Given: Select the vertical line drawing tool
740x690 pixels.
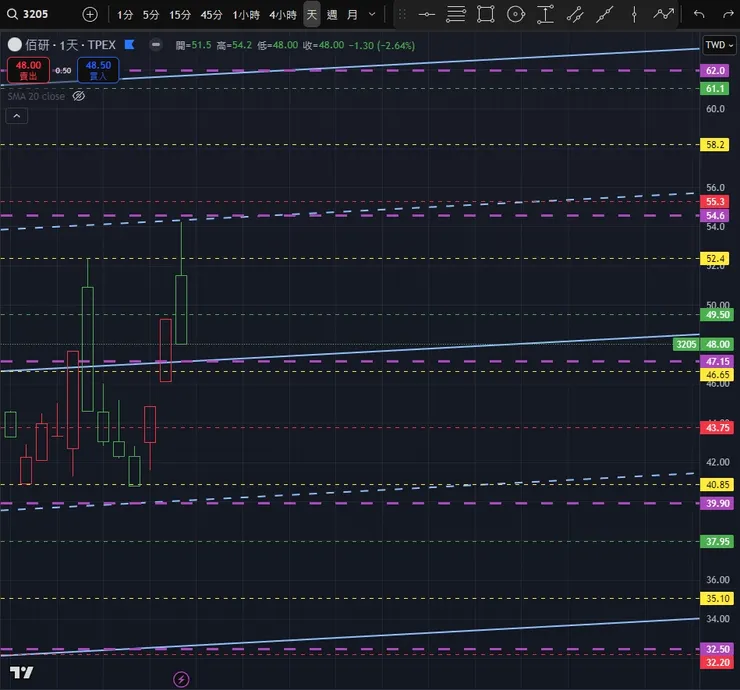Looking at the screenshot, I should [x=634, y=15].
